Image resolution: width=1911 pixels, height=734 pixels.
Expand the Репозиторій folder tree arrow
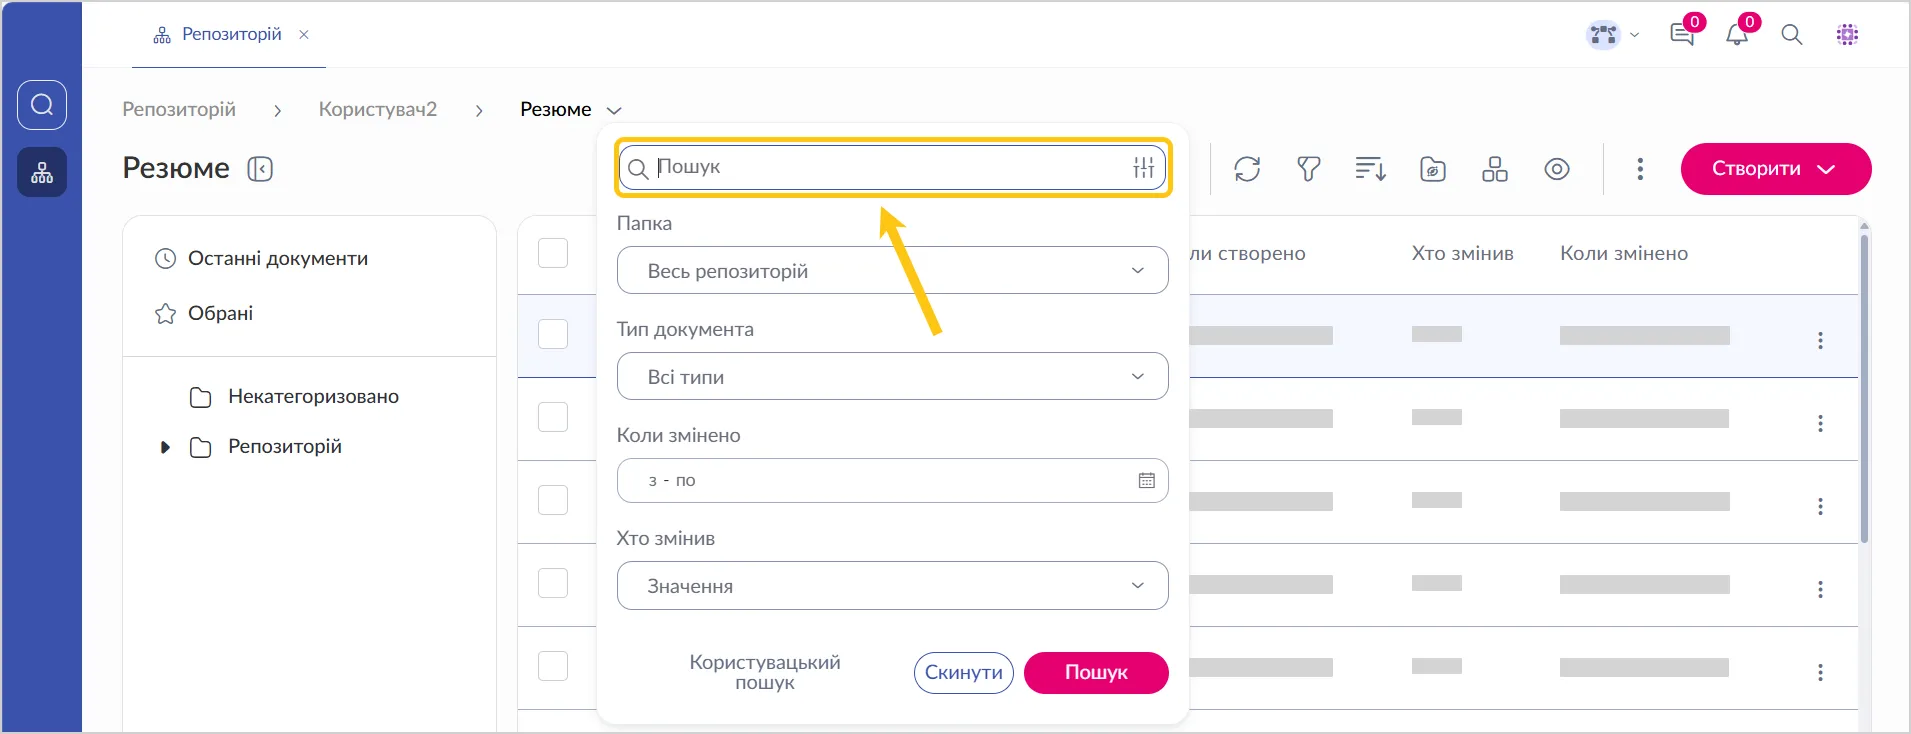pyautogui.click(x=165, y=447)
